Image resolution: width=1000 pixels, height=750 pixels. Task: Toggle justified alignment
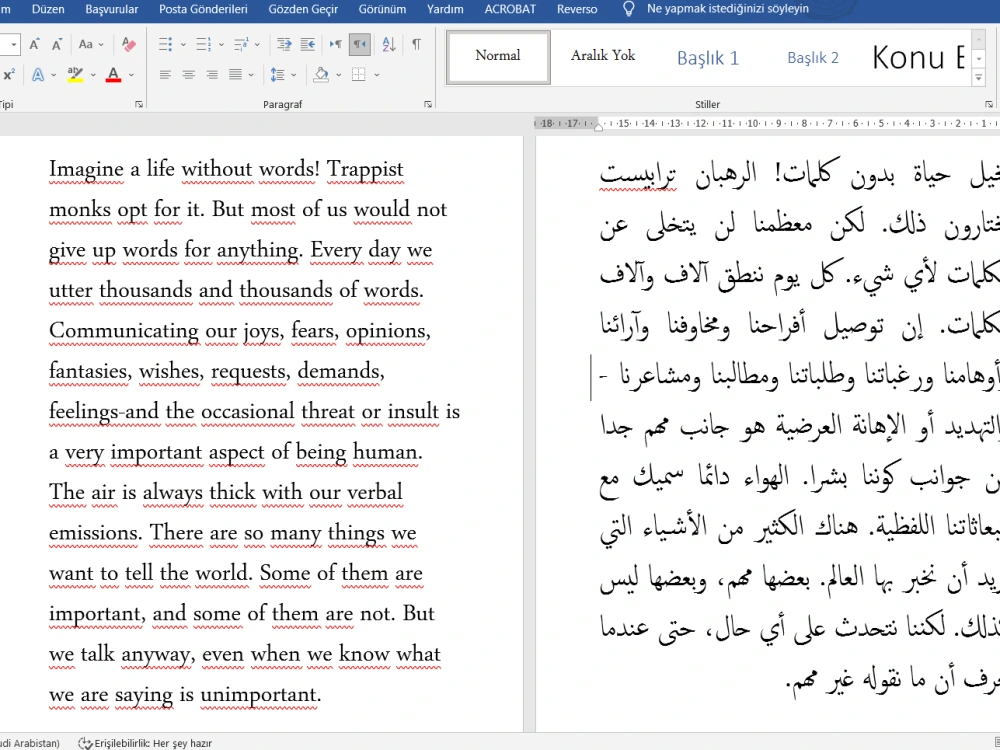235,75
